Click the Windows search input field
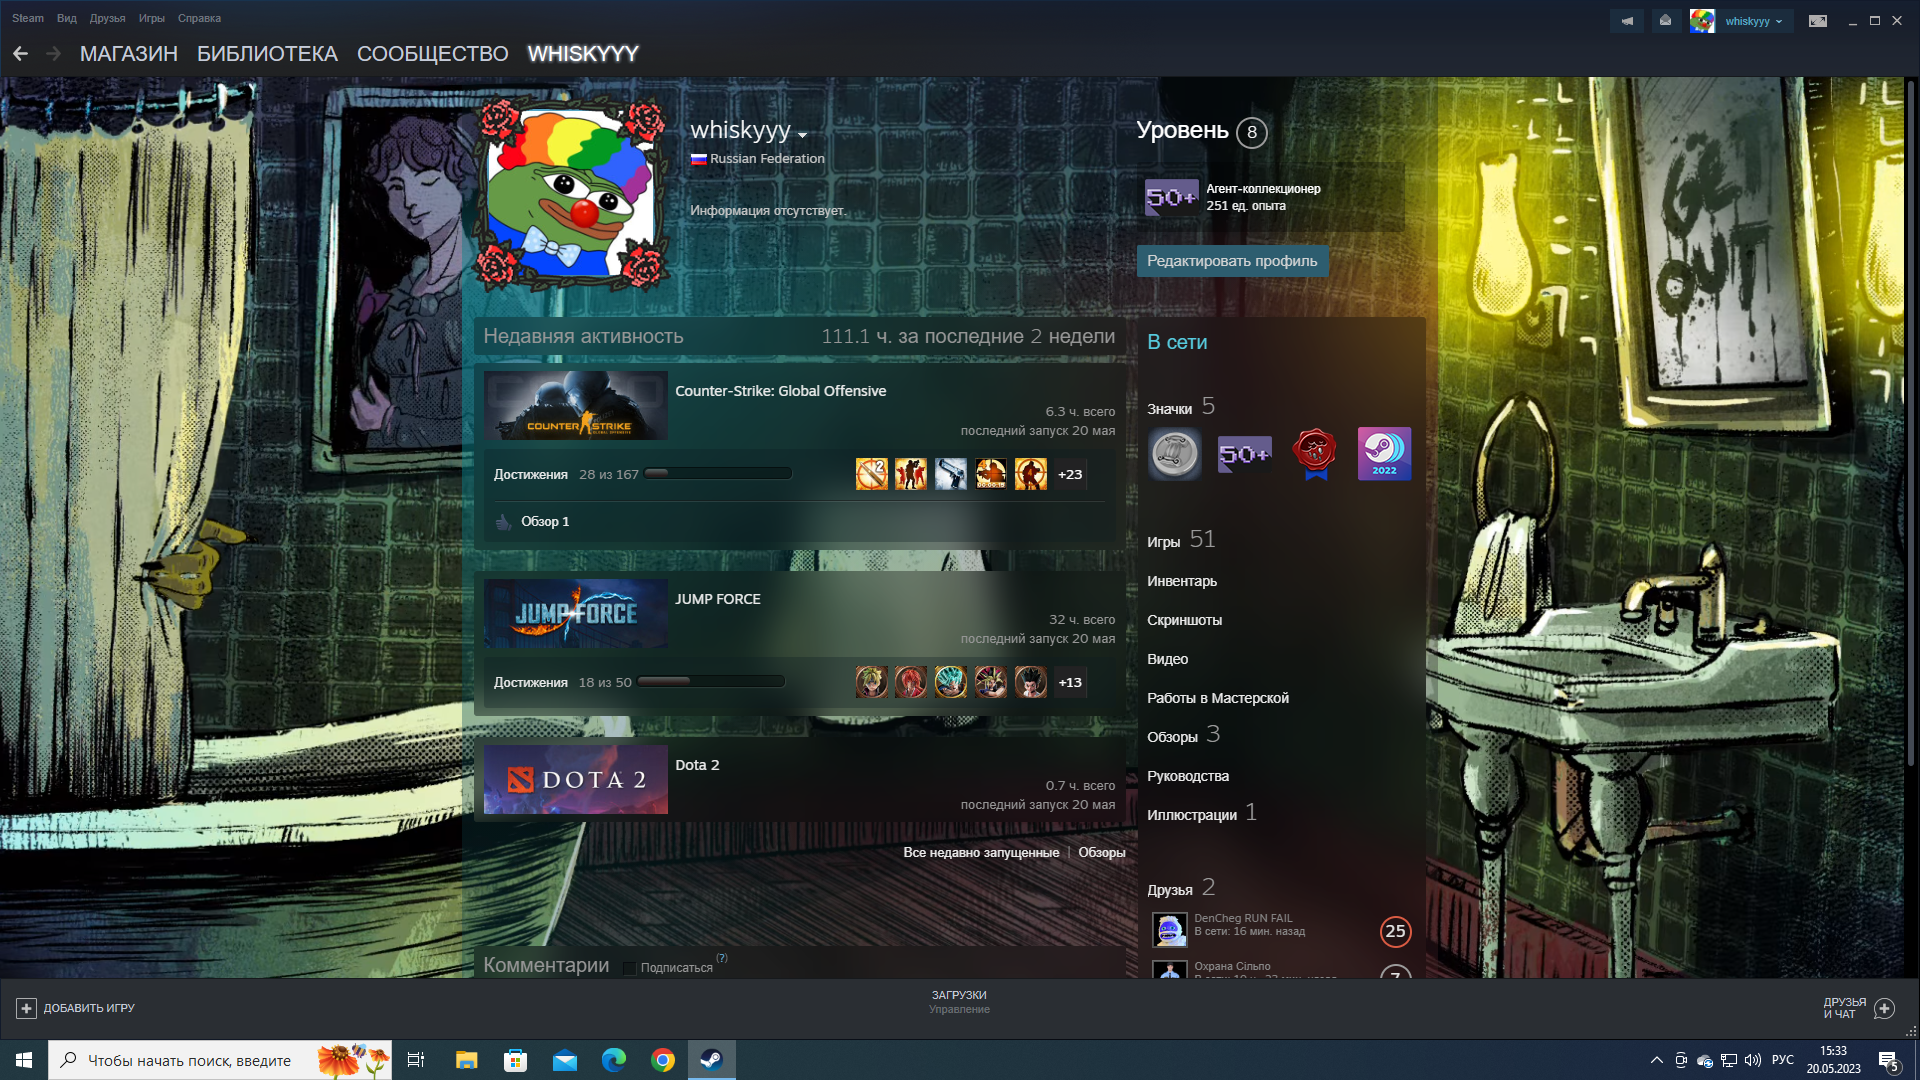Viewport: 1920px width, 1080px height. 220,1060
